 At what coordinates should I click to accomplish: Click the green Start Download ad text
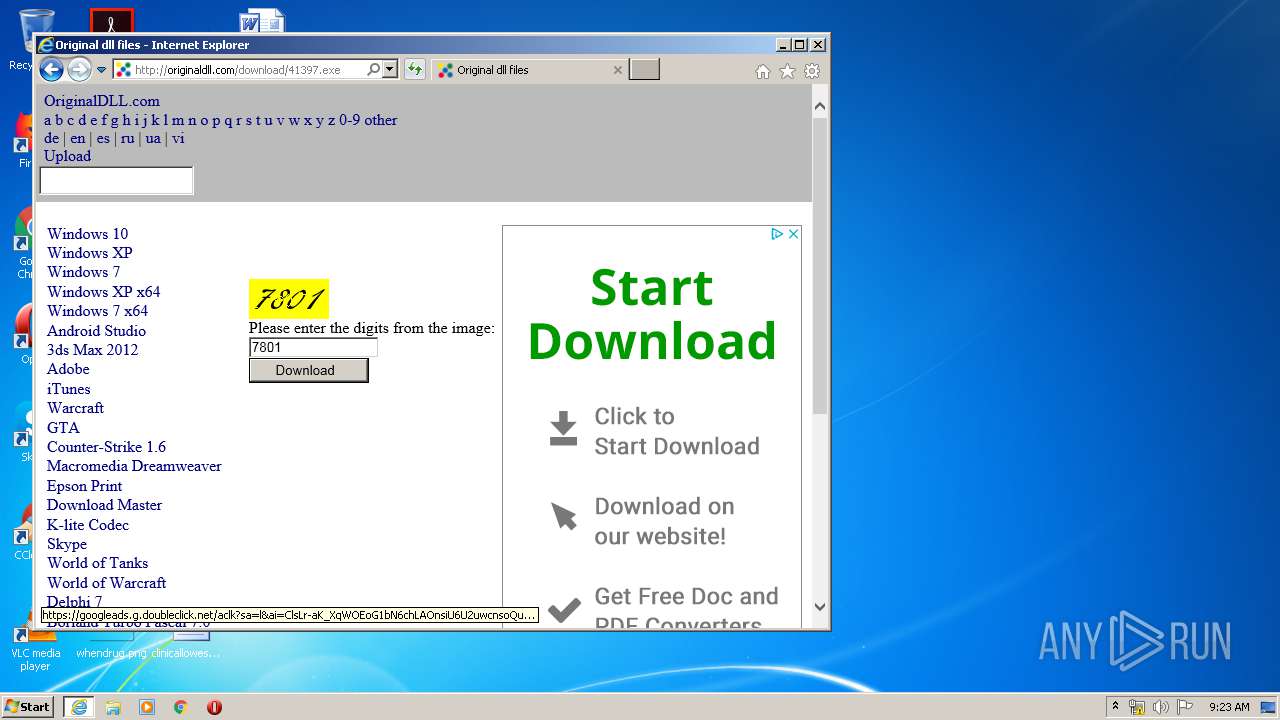(652, 314)
